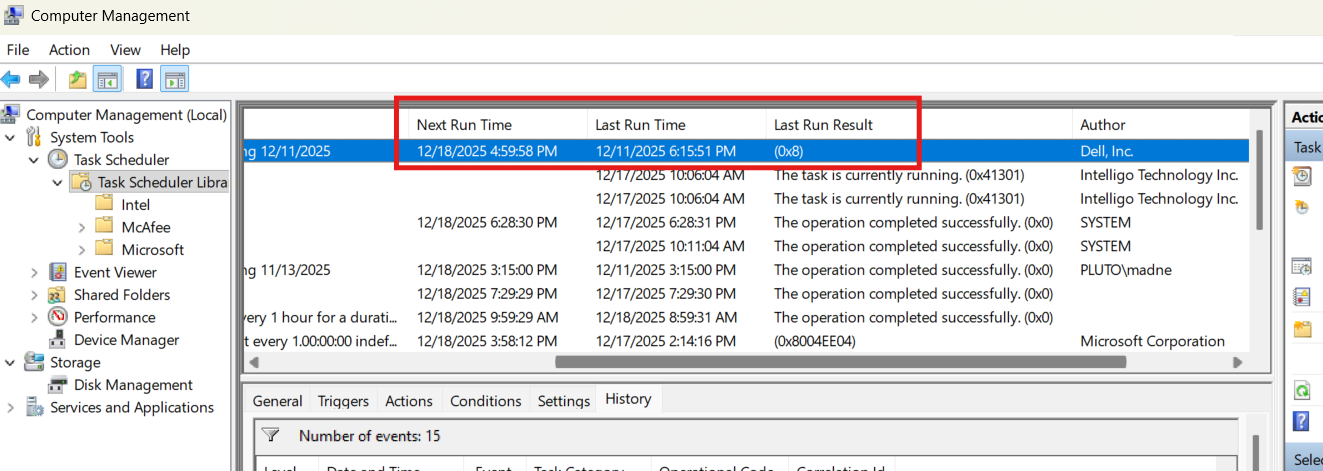Select the History tab

(628, 399)
